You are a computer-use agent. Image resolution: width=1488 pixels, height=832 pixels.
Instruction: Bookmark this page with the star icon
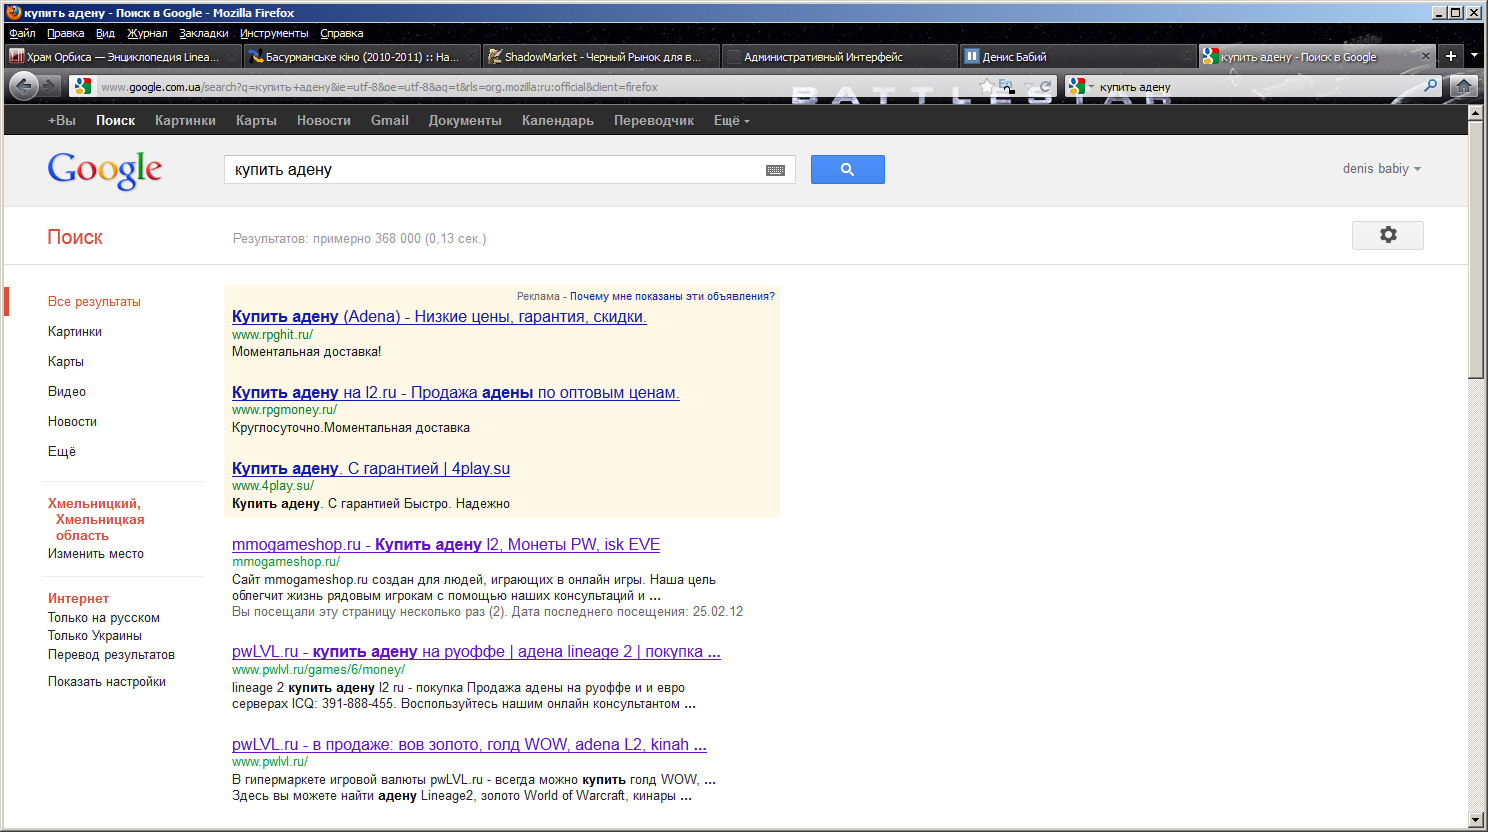(x=987, y=87)
